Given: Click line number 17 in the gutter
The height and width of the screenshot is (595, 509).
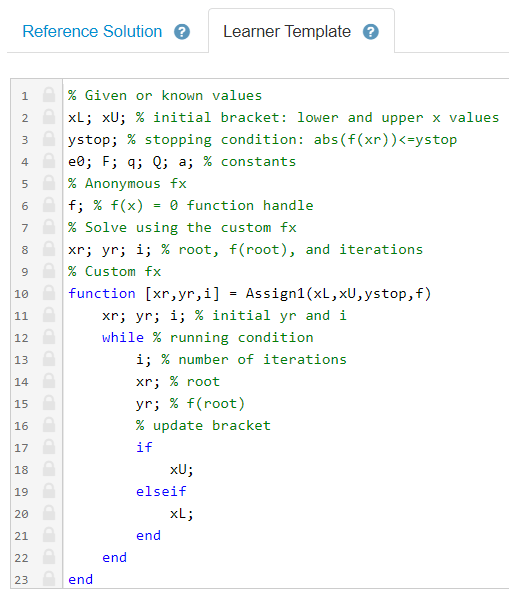Looking at the screenshot, I should [x=21, y=448].
